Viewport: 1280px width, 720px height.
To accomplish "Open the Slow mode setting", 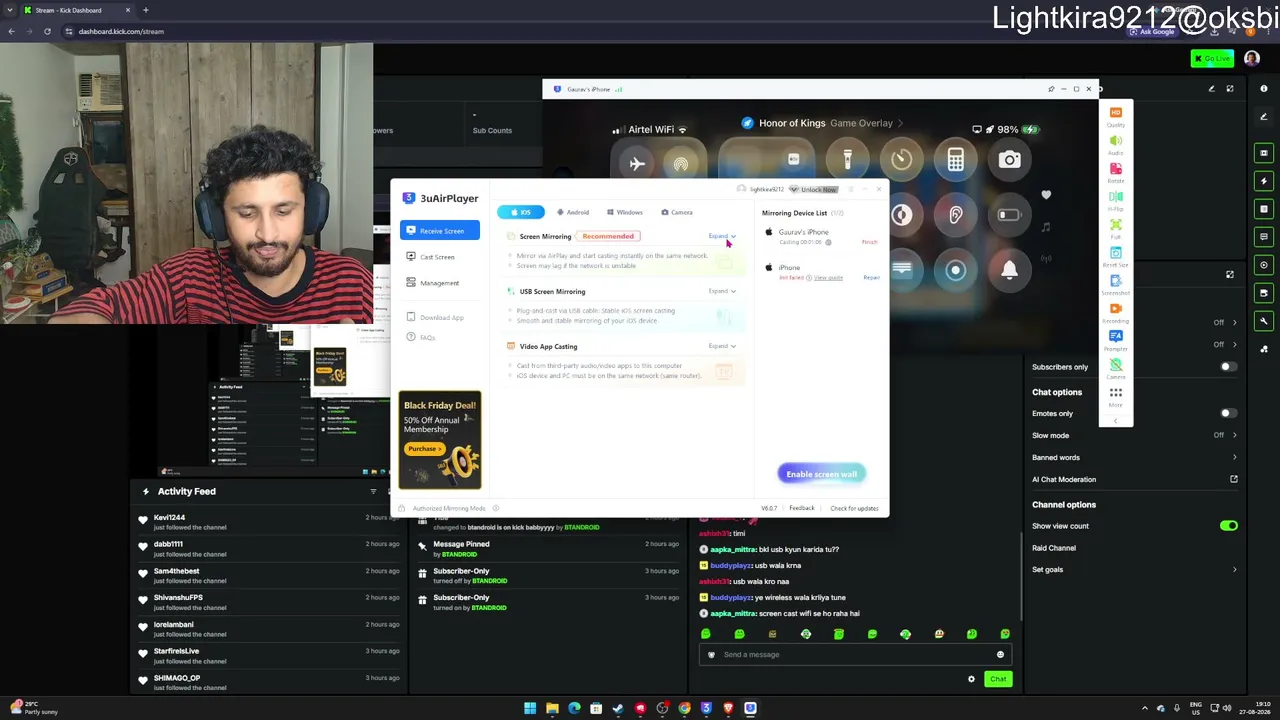I will 1133,435.
